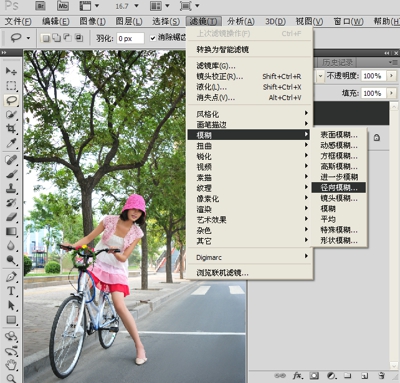Open the Lasso tool preset picker
Viewport: 400px width, 383px height.
coord(28,38)
